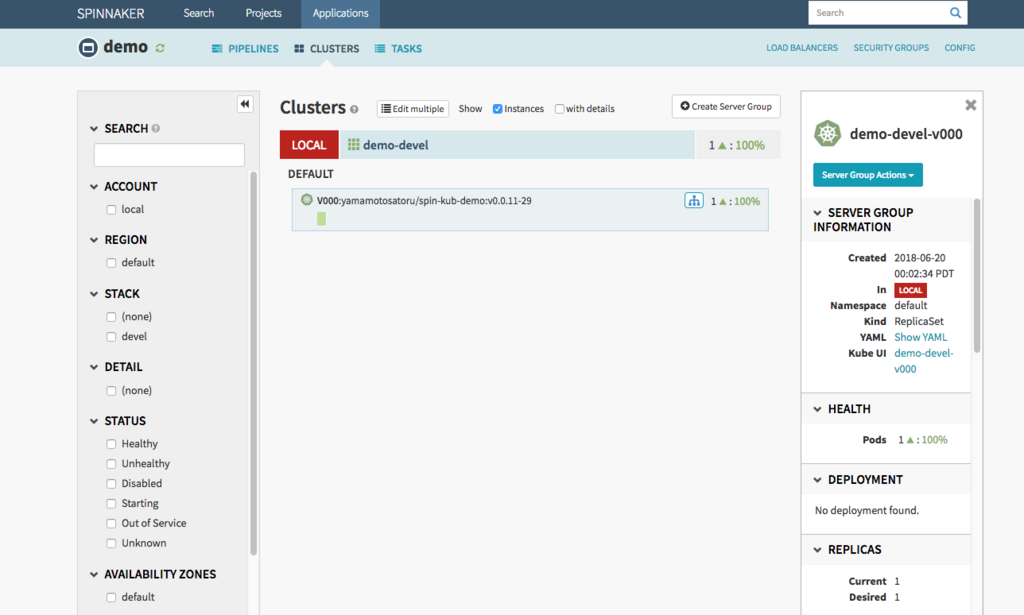
Task: Open the Search nav menu item
Action: point(199,13)
